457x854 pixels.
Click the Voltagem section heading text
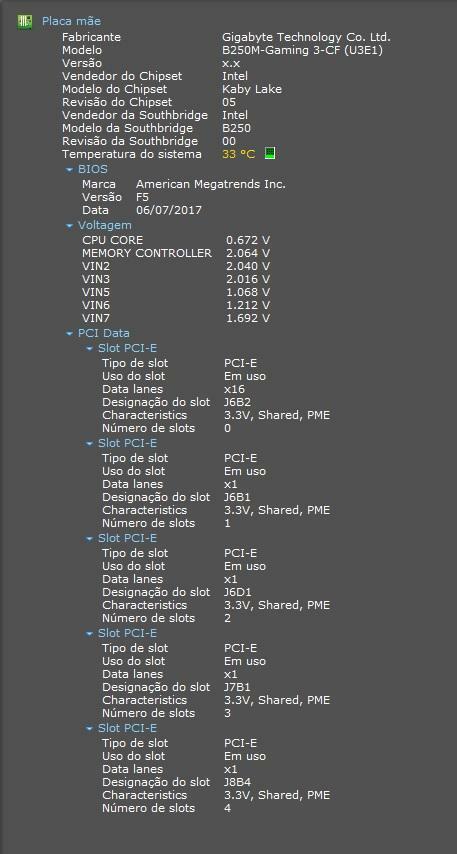point(105,225)
